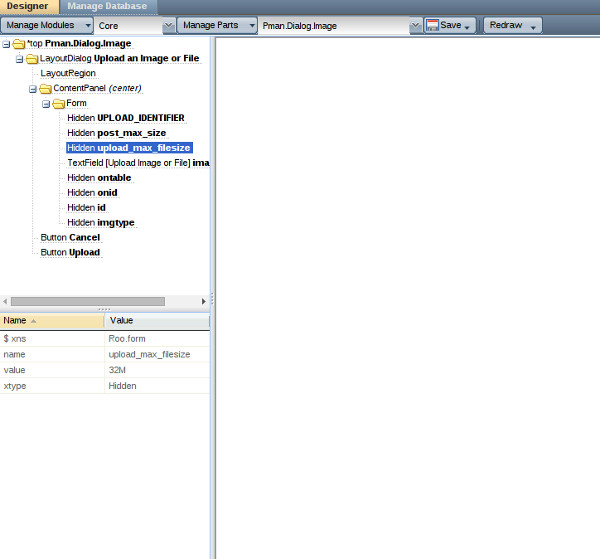The height and width of the screenshot is (559, 600).
Task: Select Hidden ontable item
Action: [x=99, y=178]
